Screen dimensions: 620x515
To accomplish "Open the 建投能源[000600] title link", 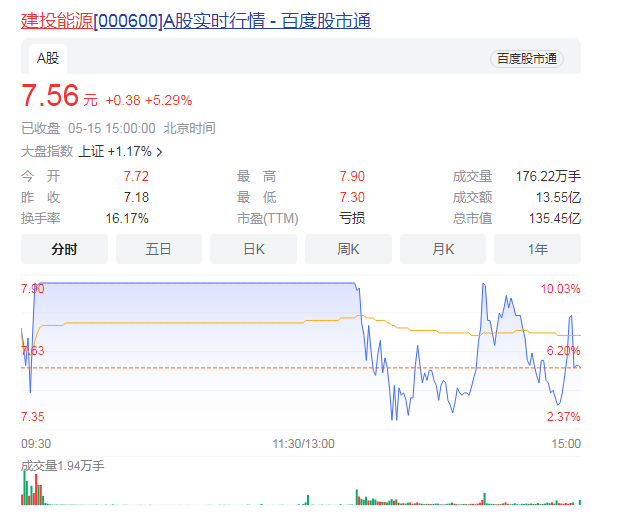I will pyautogui.click(x=195, y=20).
